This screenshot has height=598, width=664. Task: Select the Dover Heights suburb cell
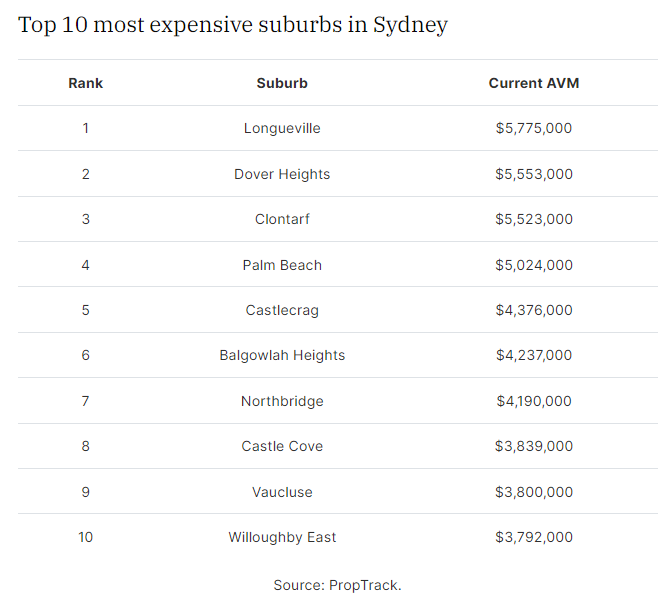(x=282, y=174)
